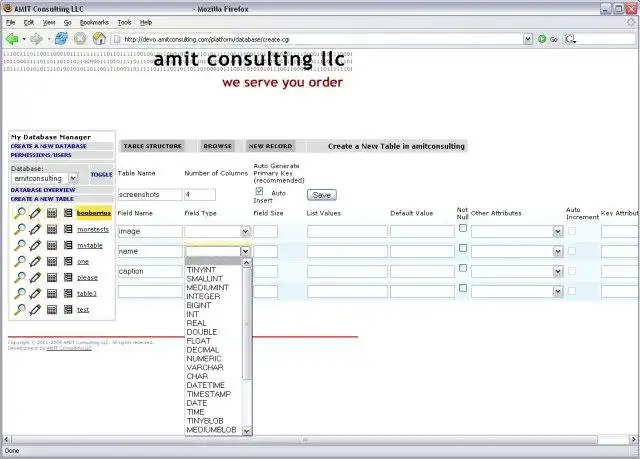Click the Save button

pyautogui.click(x=322, y=195)
